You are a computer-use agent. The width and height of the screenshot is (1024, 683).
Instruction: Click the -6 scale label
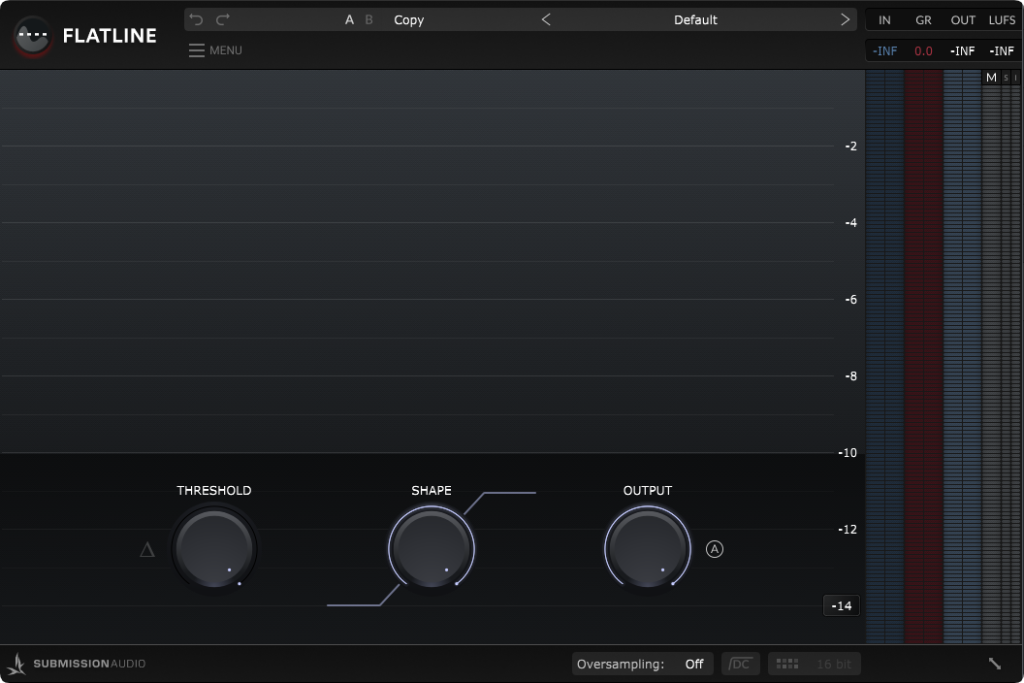pyautogui.click(x=850, y=300)
